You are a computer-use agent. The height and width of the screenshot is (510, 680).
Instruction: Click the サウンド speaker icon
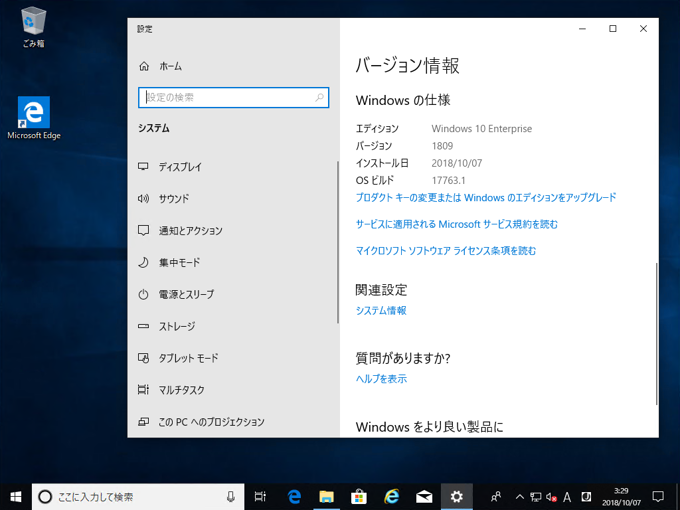coord(143,199)
